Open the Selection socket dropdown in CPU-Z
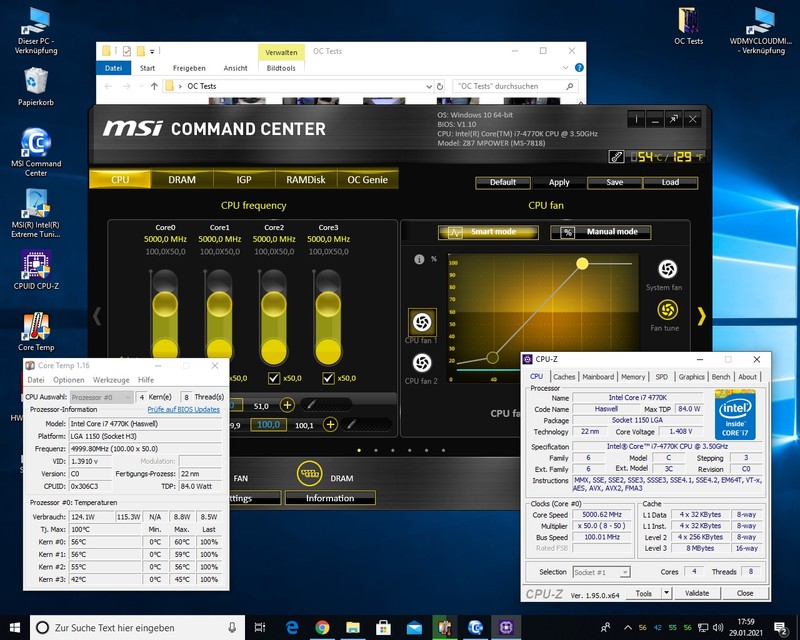The height and width of the screenshot is (640, 800). 602,572
